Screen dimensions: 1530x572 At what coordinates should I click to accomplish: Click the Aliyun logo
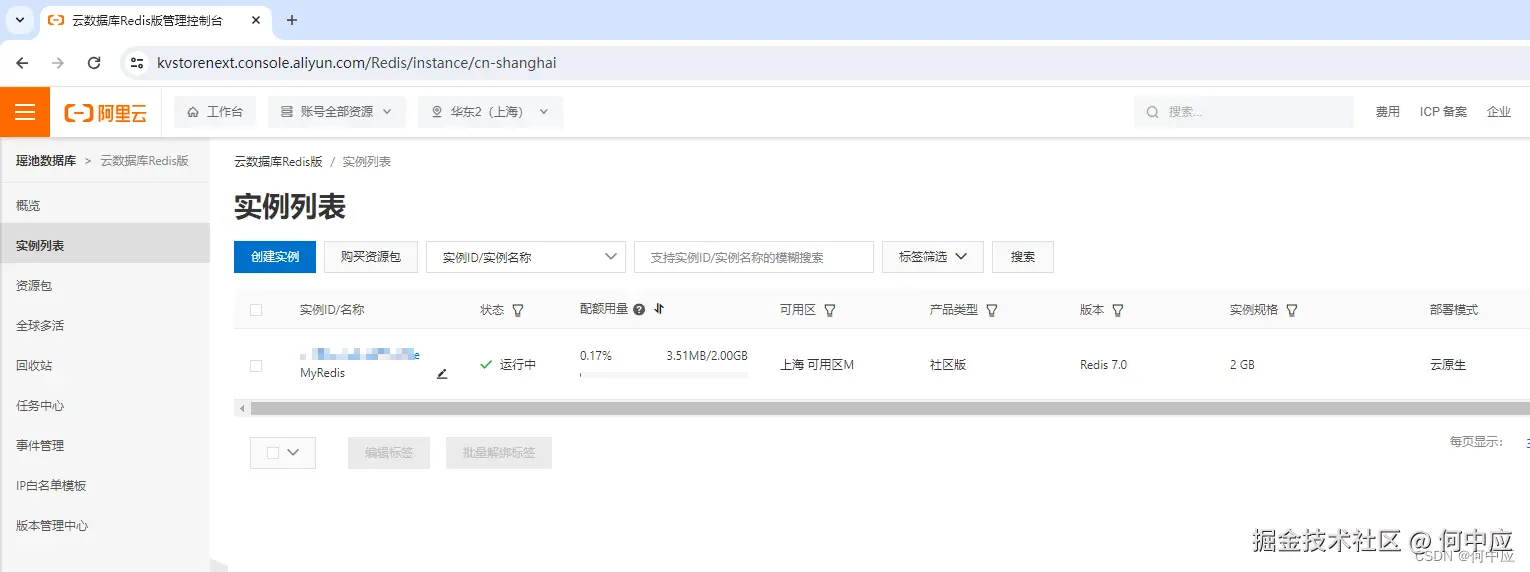pyautogui.click(x=106, y=112)
